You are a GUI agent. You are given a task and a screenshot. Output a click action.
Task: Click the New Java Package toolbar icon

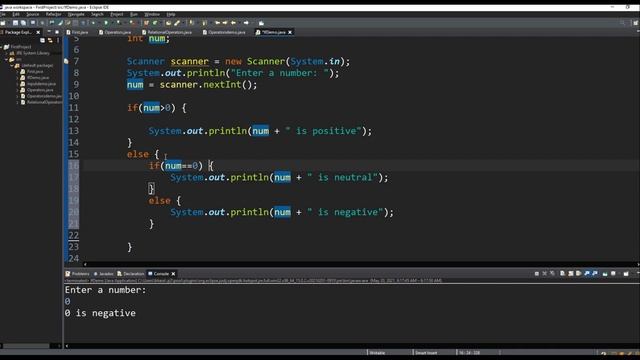pyautogui.click(x=146, y=22)
